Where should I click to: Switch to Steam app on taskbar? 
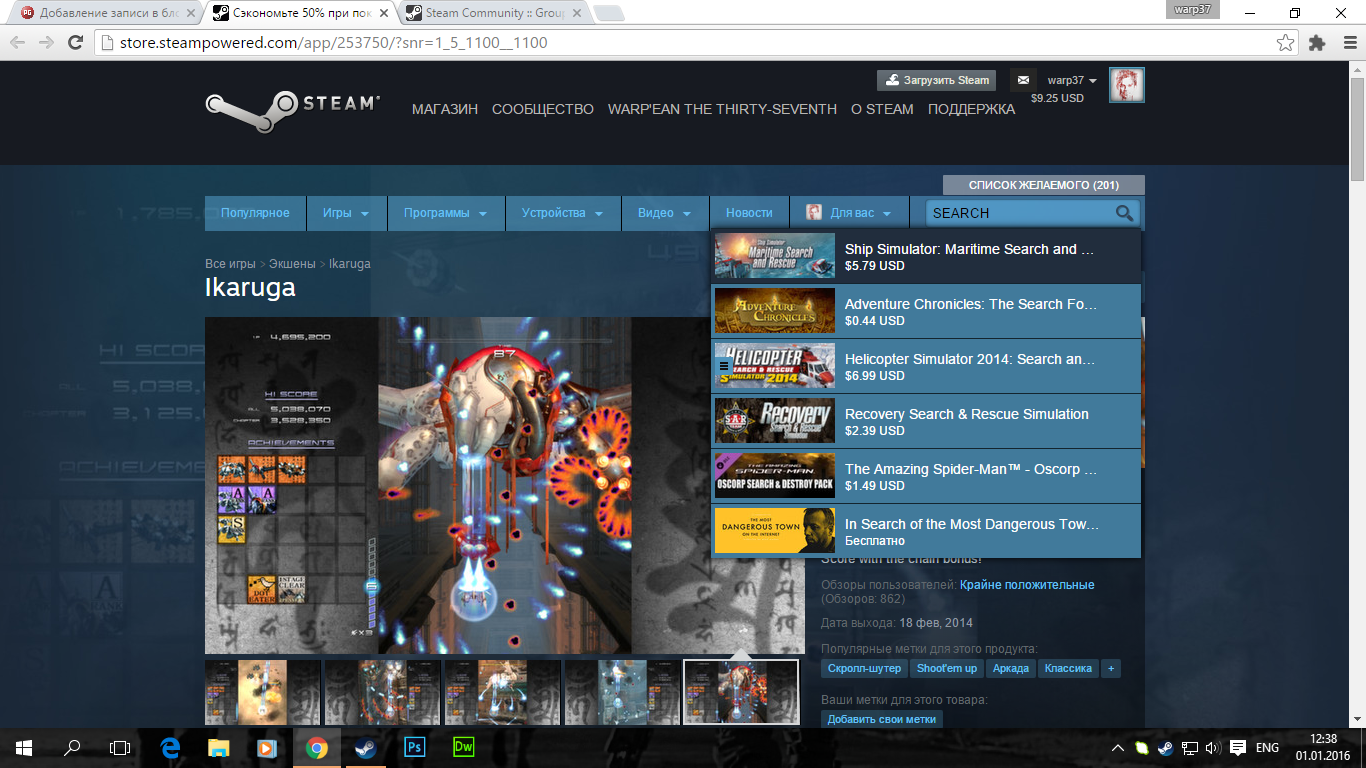(365, 747)
